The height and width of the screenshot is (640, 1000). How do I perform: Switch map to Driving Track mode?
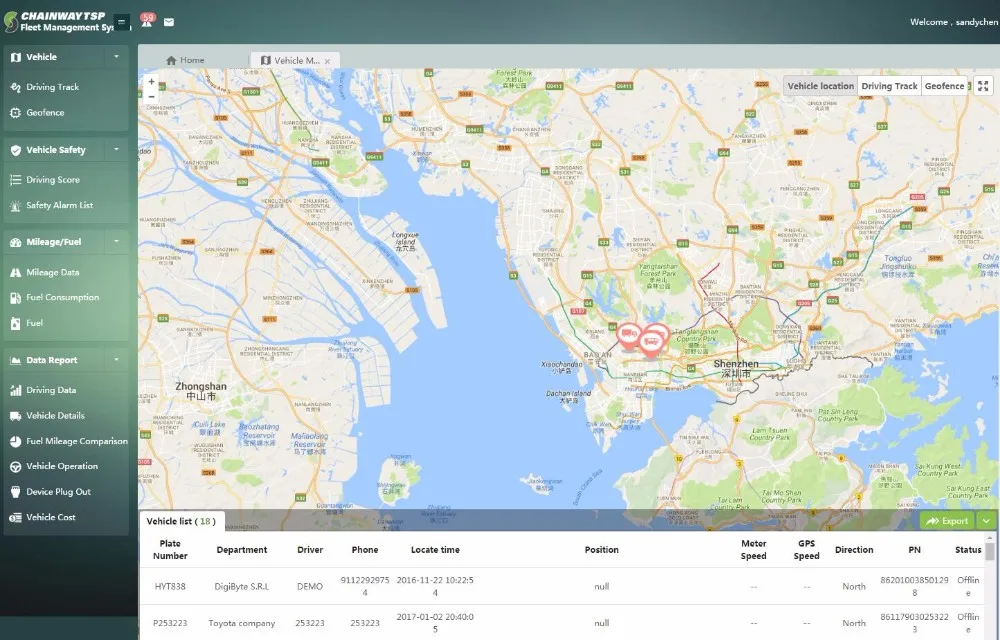[x=889, y=86]
